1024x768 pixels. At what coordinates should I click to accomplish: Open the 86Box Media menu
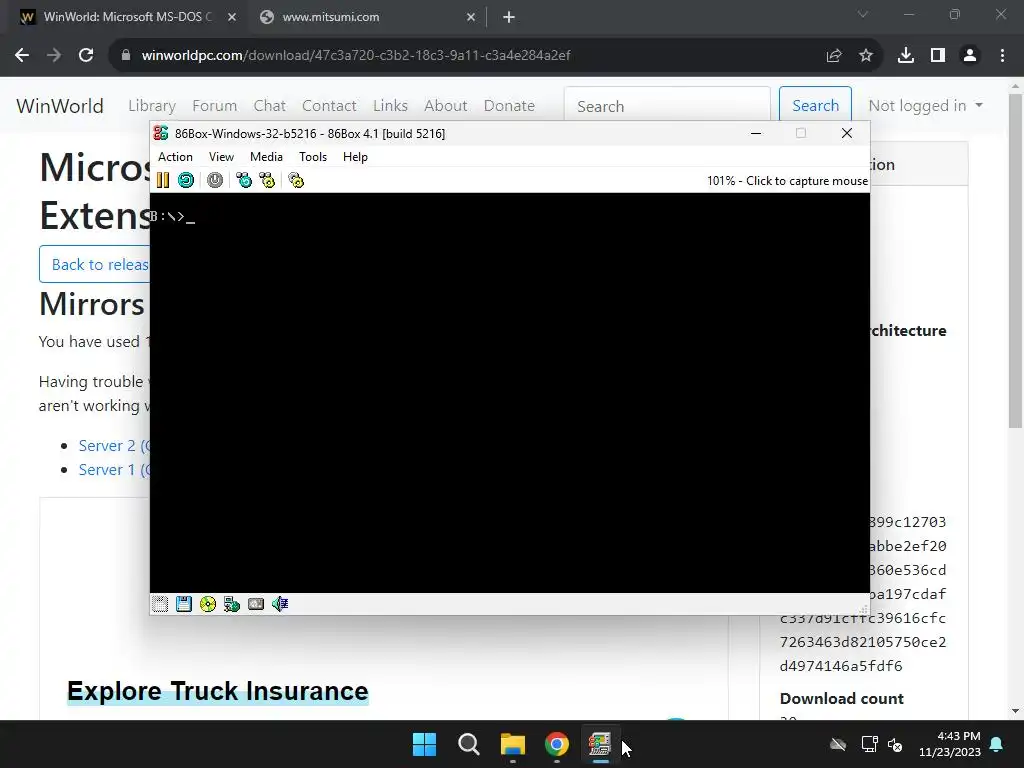click(266, 157)
